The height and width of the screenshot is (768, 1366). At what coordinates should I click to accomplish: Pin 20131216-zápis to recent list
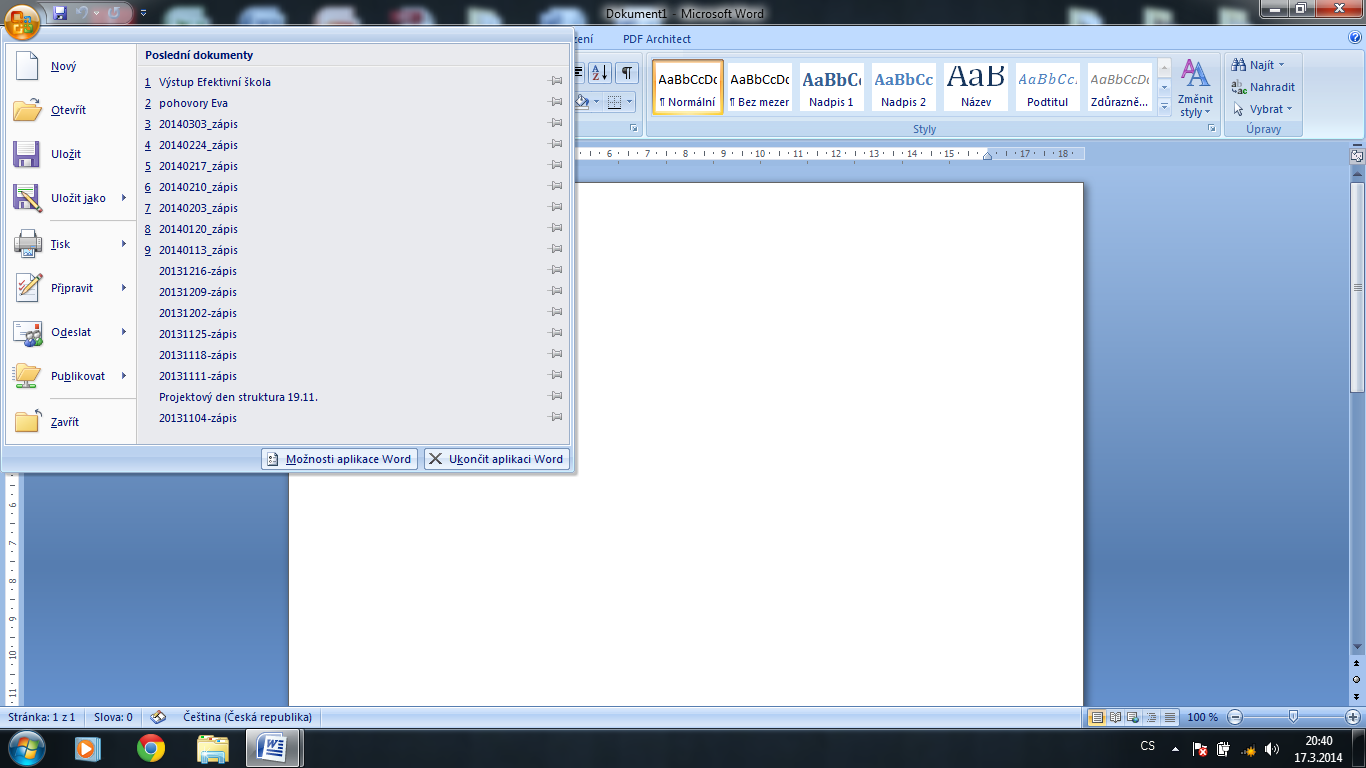coord(556,270)
